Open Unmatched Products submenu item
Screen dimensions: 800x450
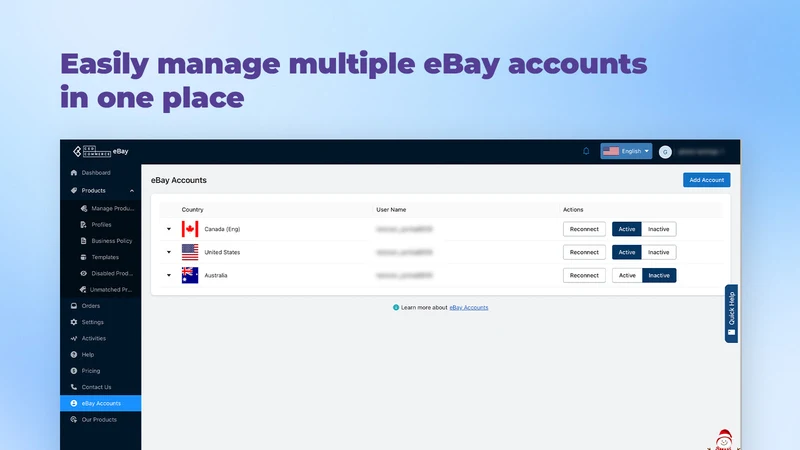(x=111, y=289)
